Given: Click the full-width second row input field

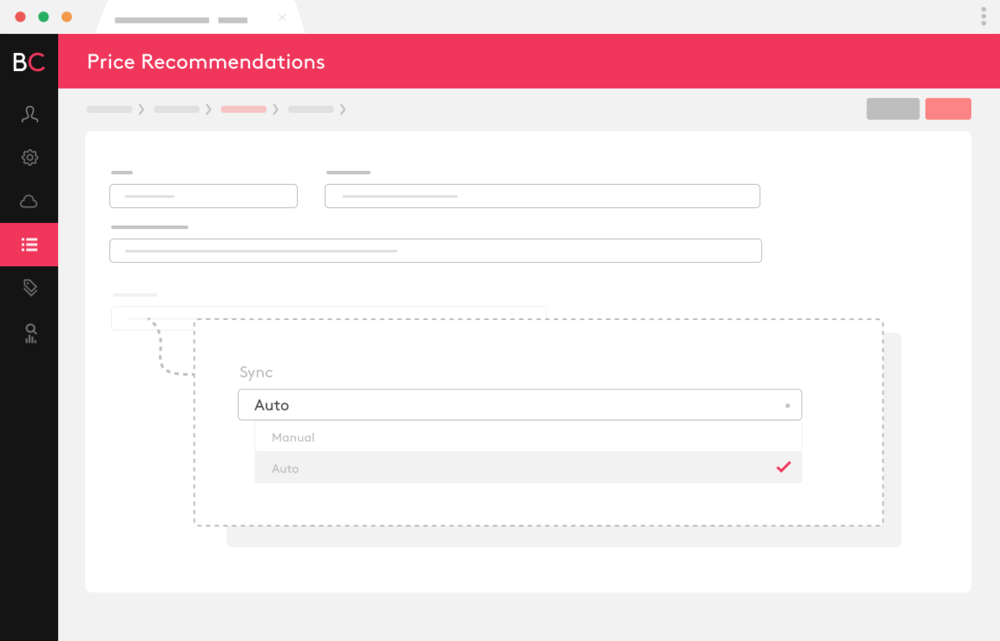Looking at the screenshot, I should point(435,250).
